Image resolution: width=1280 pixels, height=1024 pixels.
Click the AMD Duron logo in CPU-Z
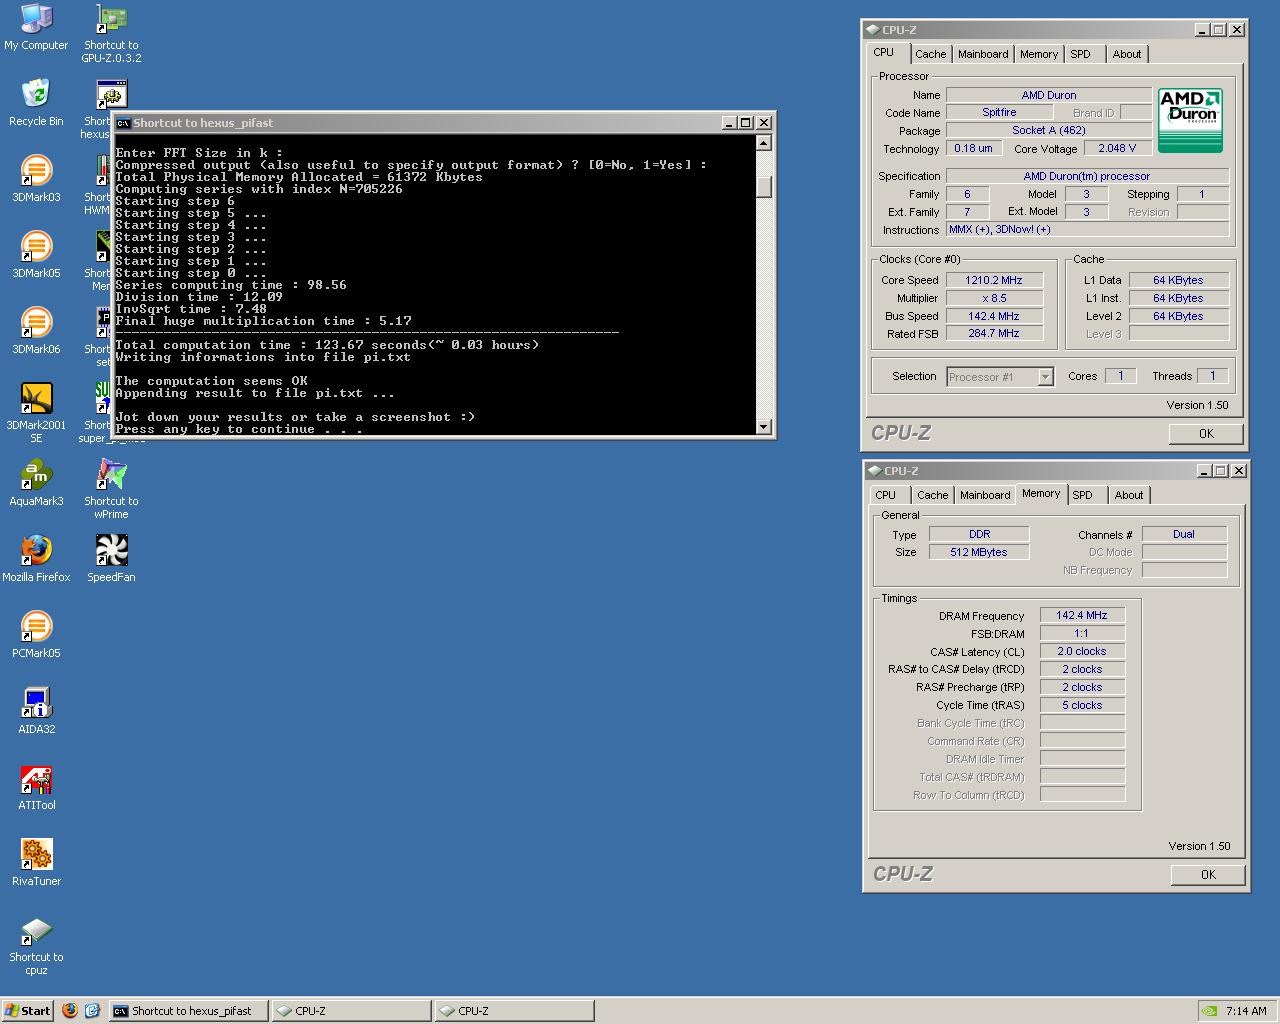click(x=1190, y=120)
